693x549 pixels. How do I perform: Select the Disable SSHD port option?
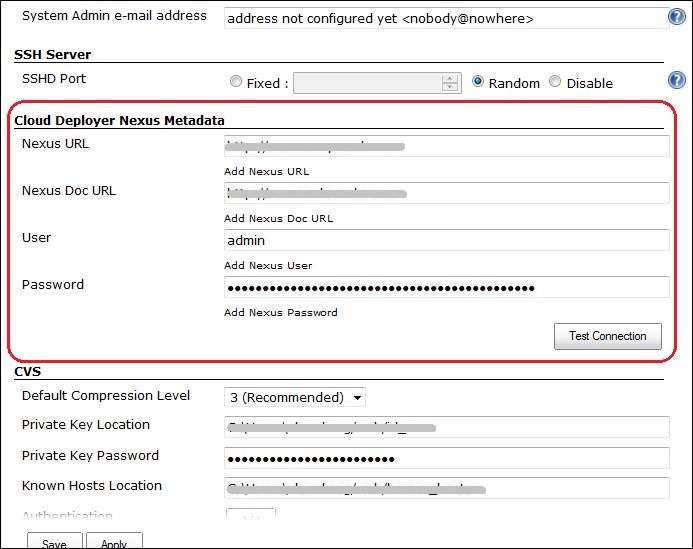pos(555,82)
